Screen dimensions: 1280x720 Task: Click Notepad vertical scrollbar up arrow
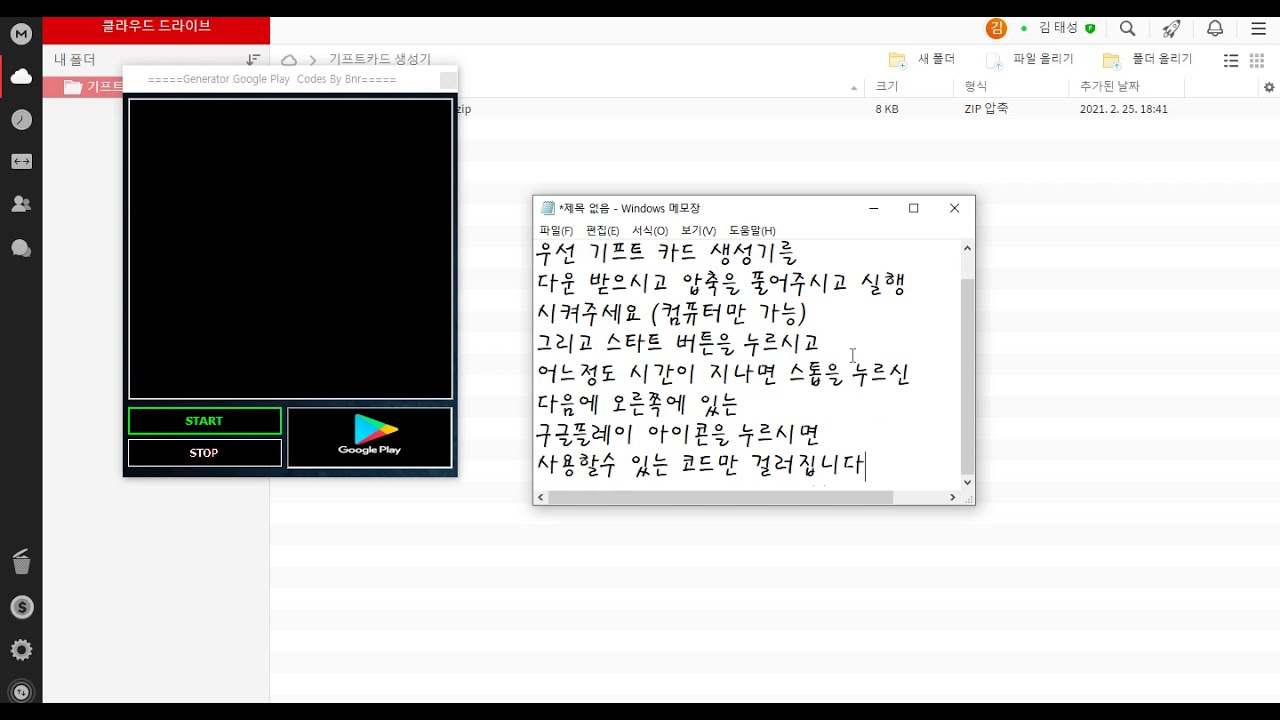967,249
